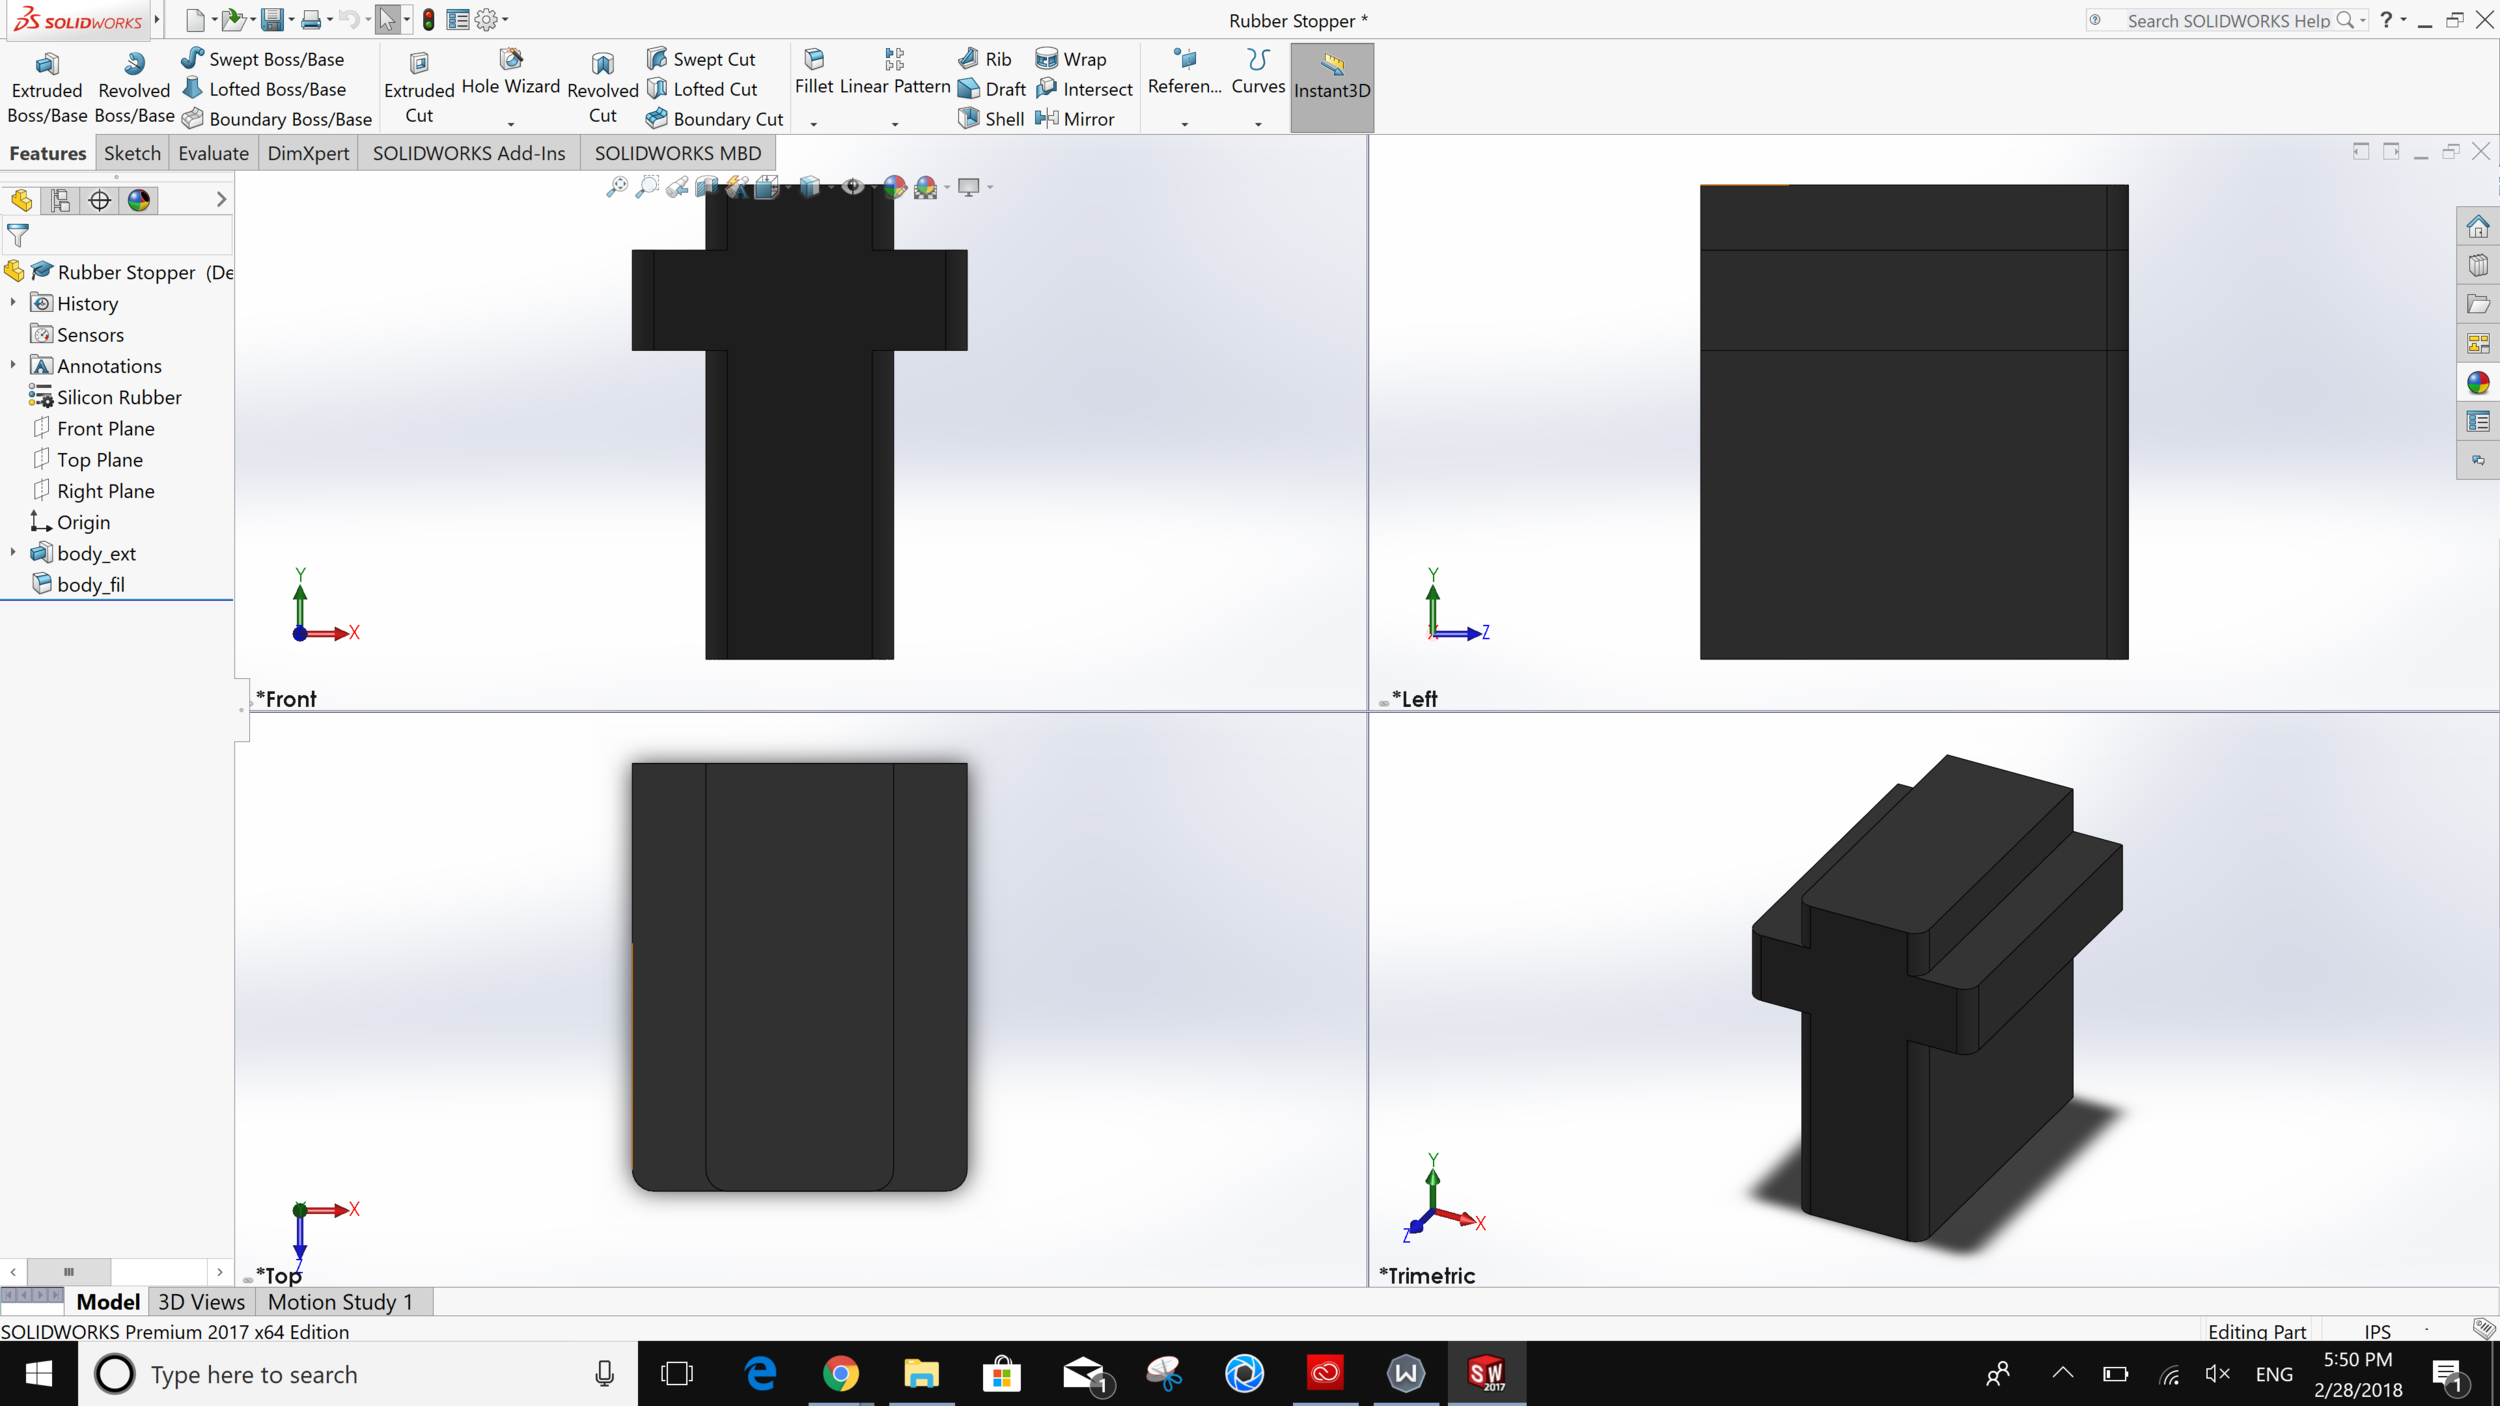Select the Revolved Cut tool
Viewport: 2500px width, 1406px height.
pos(602,88)
